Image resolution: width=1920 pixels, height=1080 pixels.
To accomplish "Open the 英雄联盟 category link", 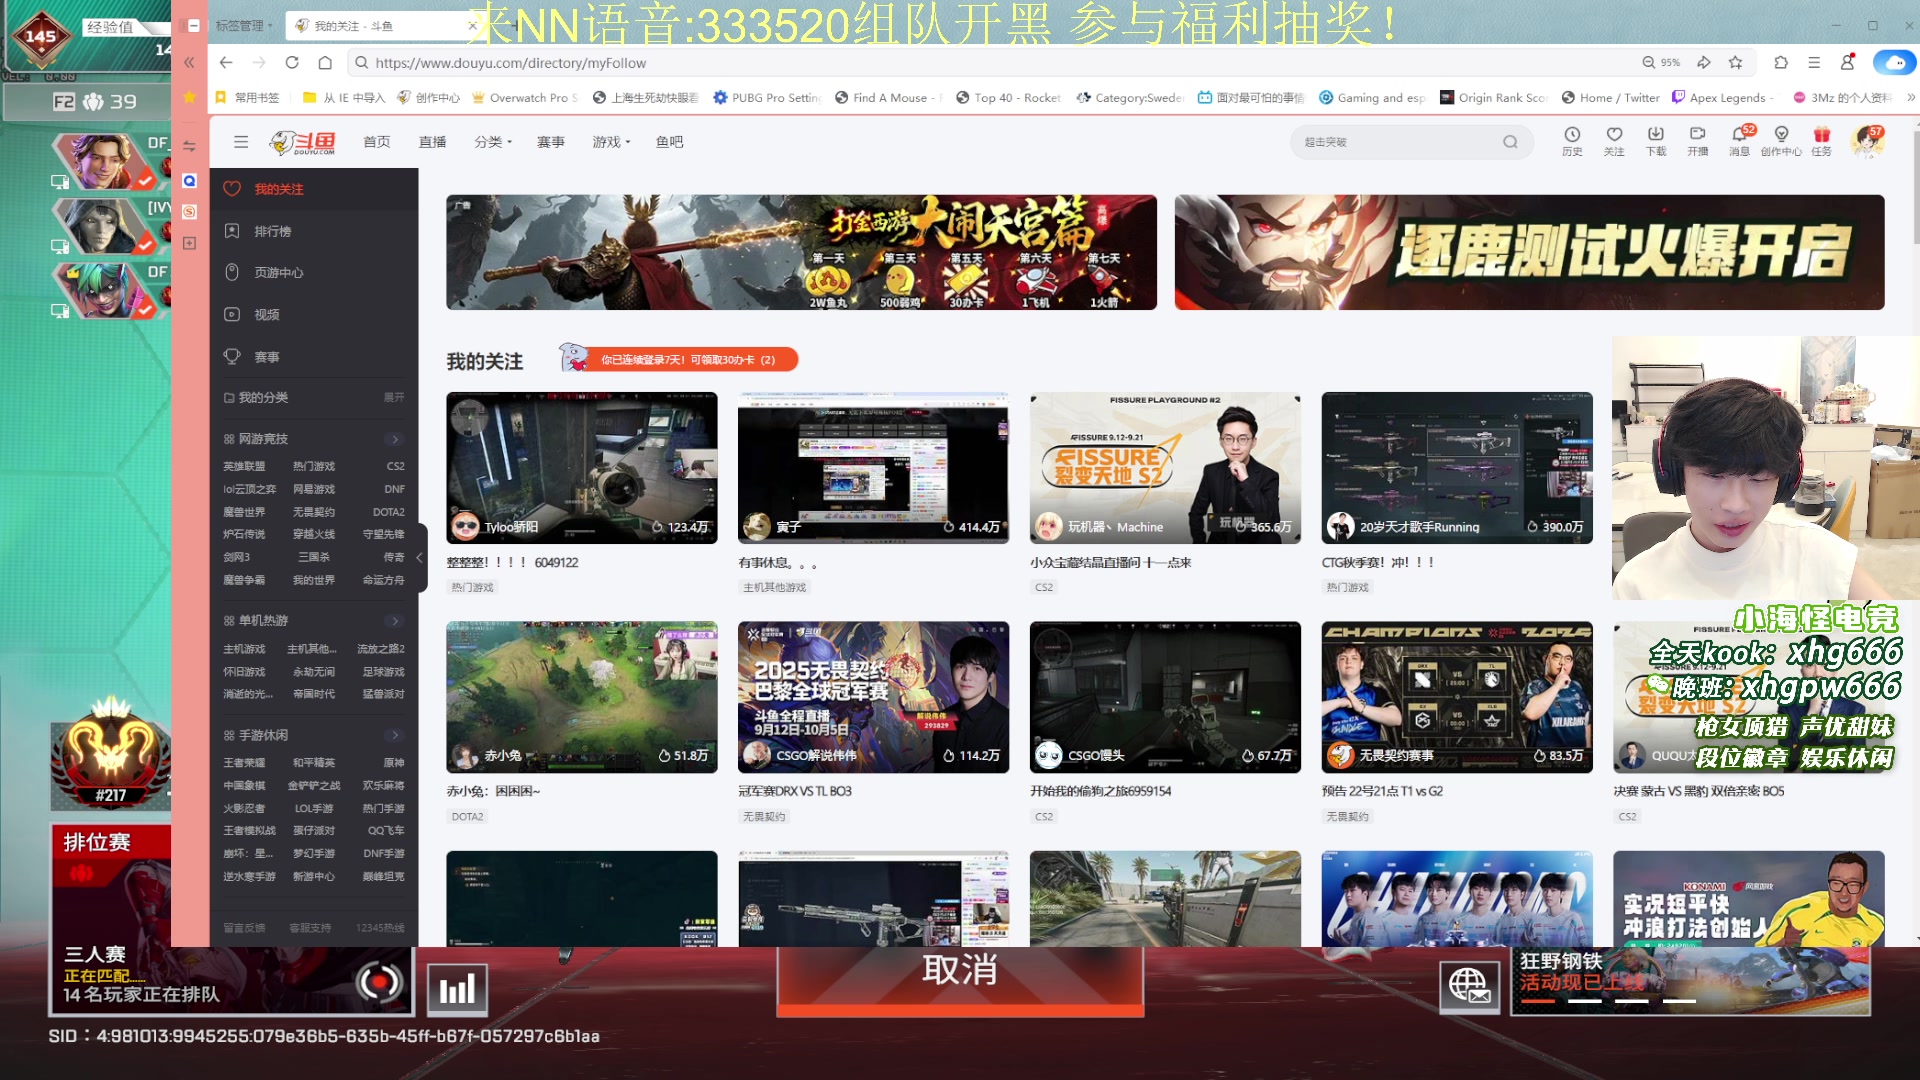I will tap(244, 466).
